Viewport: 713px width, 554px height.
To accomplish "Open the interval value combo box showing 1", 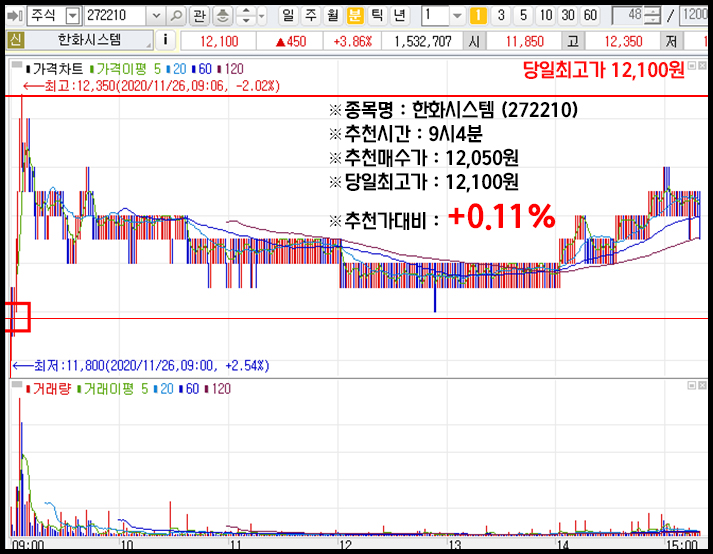I will point(442,16).
